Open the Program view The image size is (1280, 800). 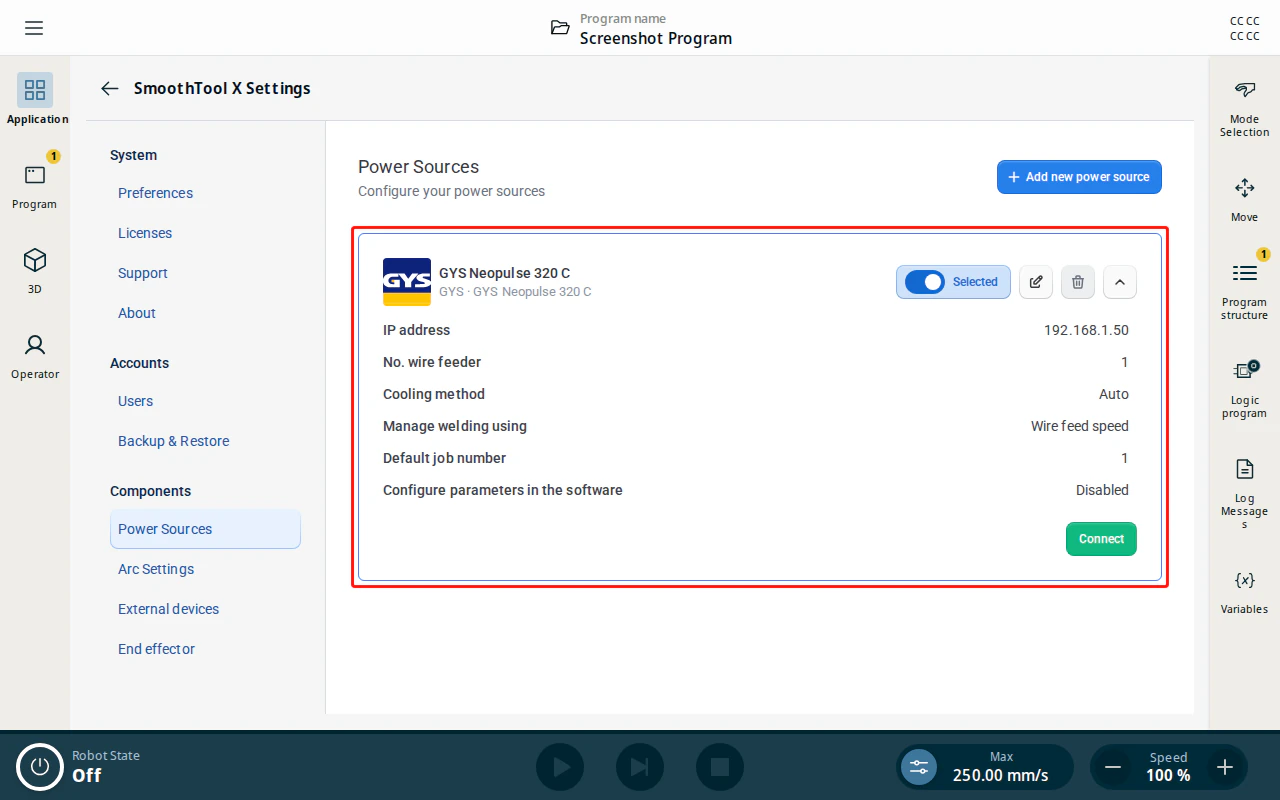[x=35, y=184]
